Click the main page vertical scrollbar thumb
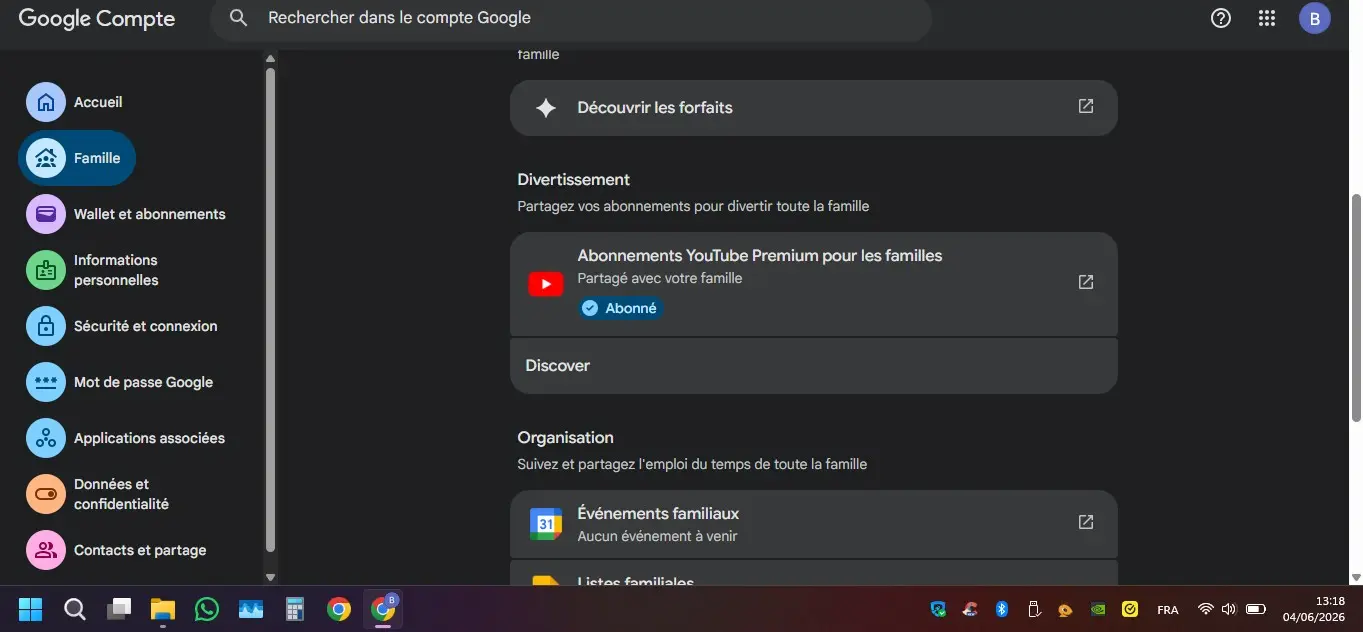The width and height of the screenshot is (1363, 632). tap(1356, 308)
